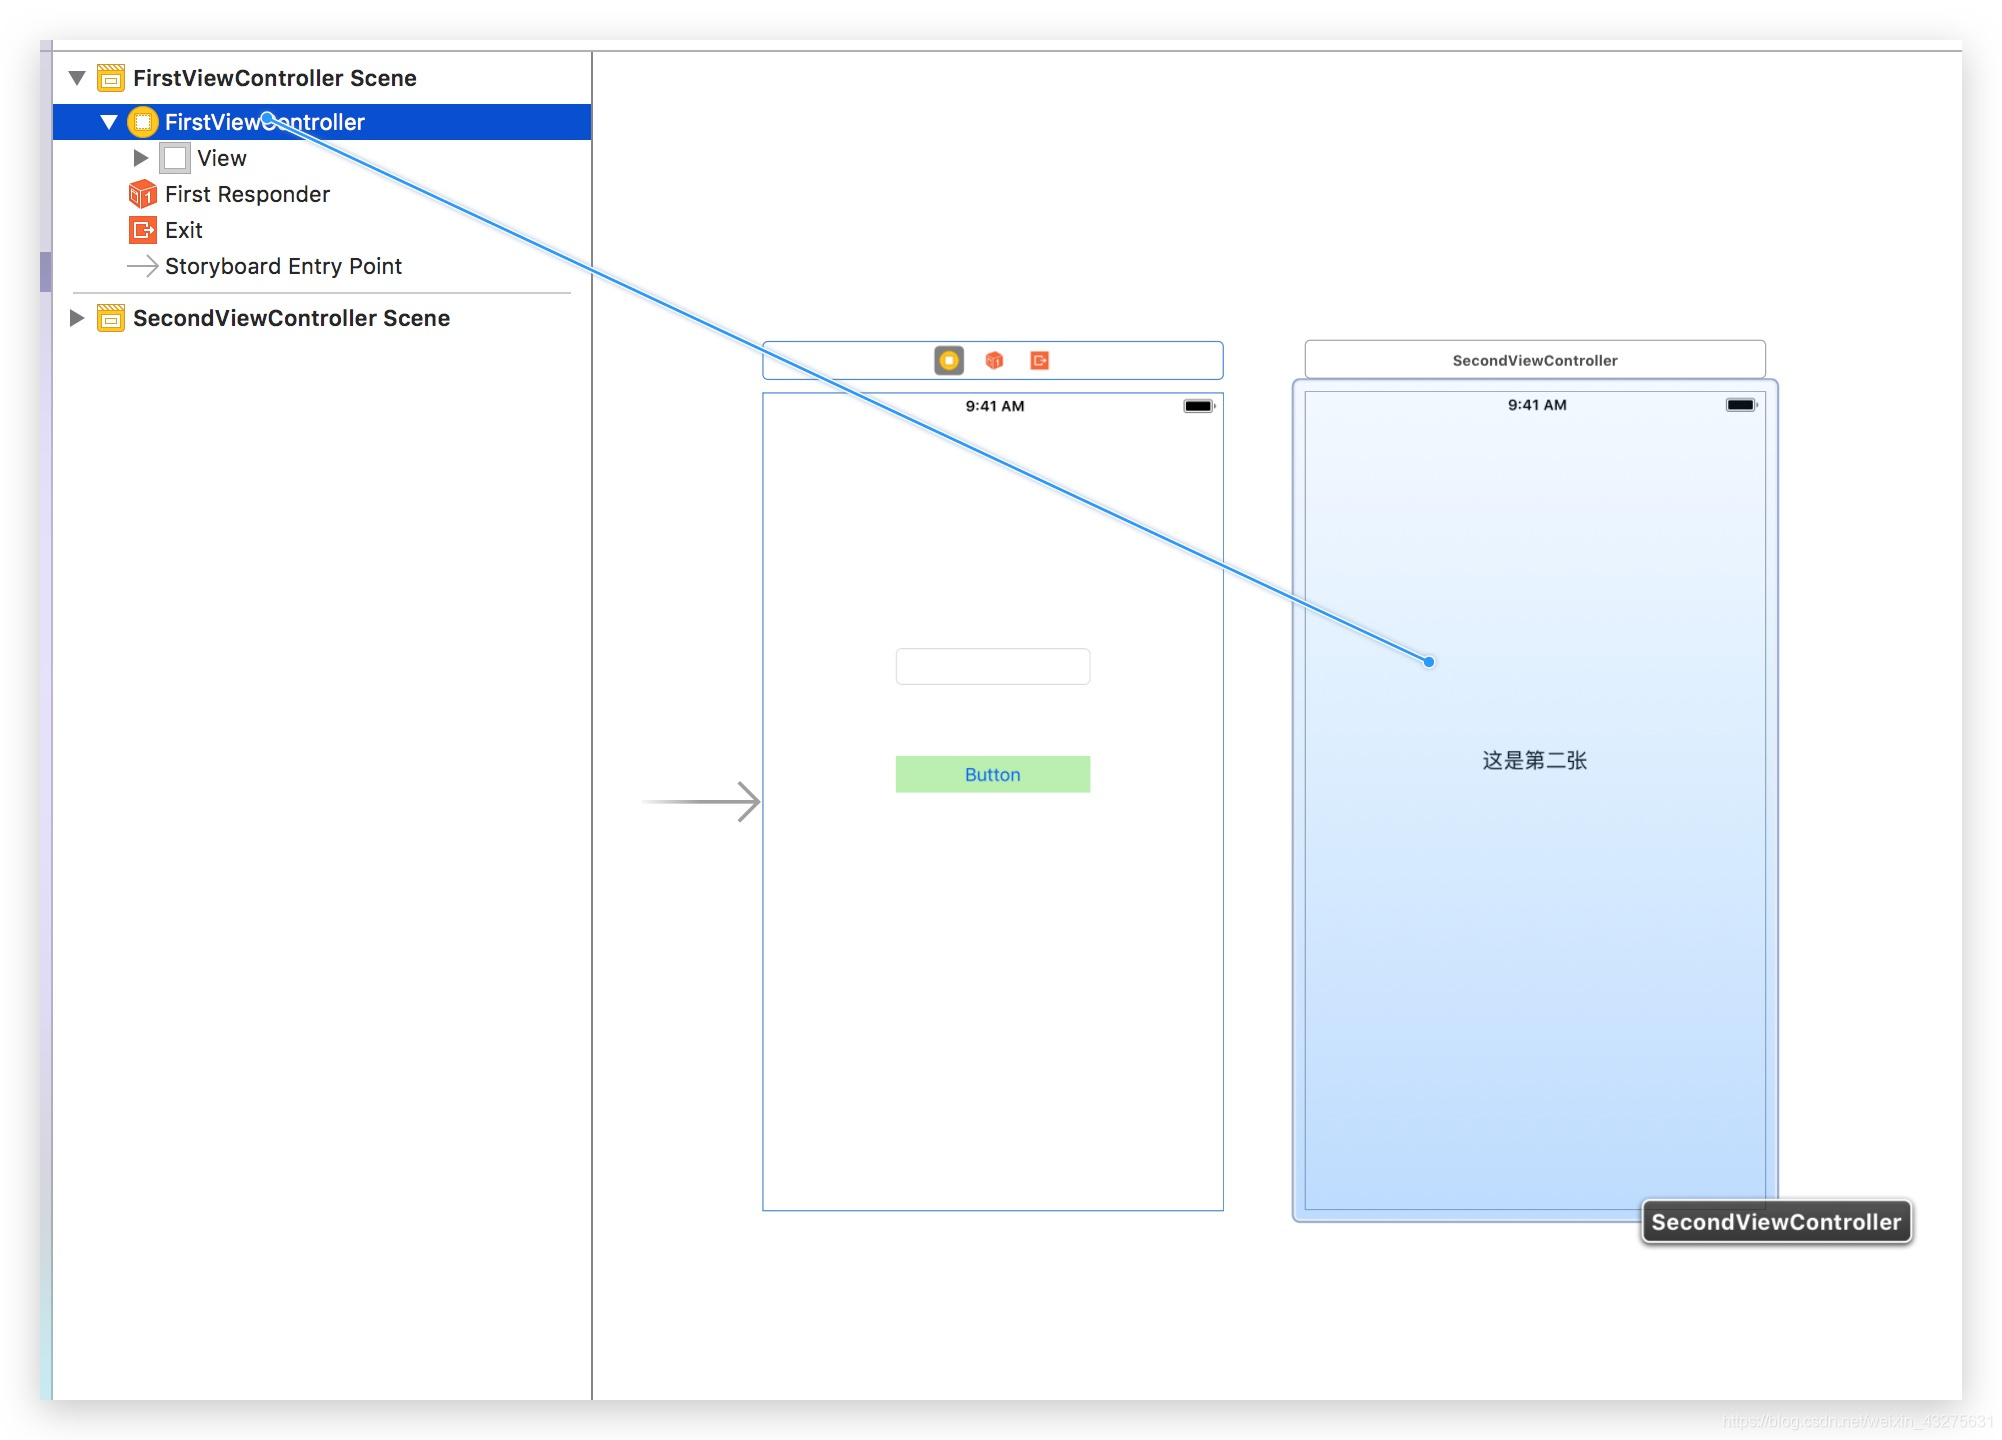Screen dimensions: 2002x1440
Task: Click the empty text field on canvas
Action: tap(992, 666)
